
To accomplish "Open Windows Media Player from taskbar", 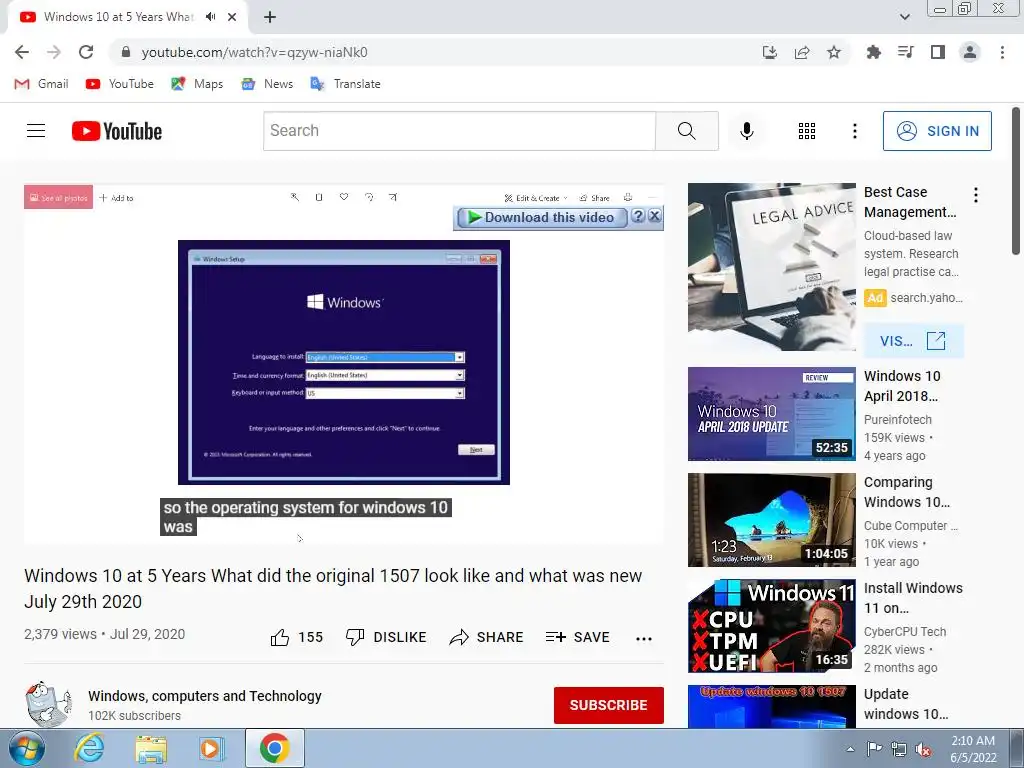I will pos(211,748).
